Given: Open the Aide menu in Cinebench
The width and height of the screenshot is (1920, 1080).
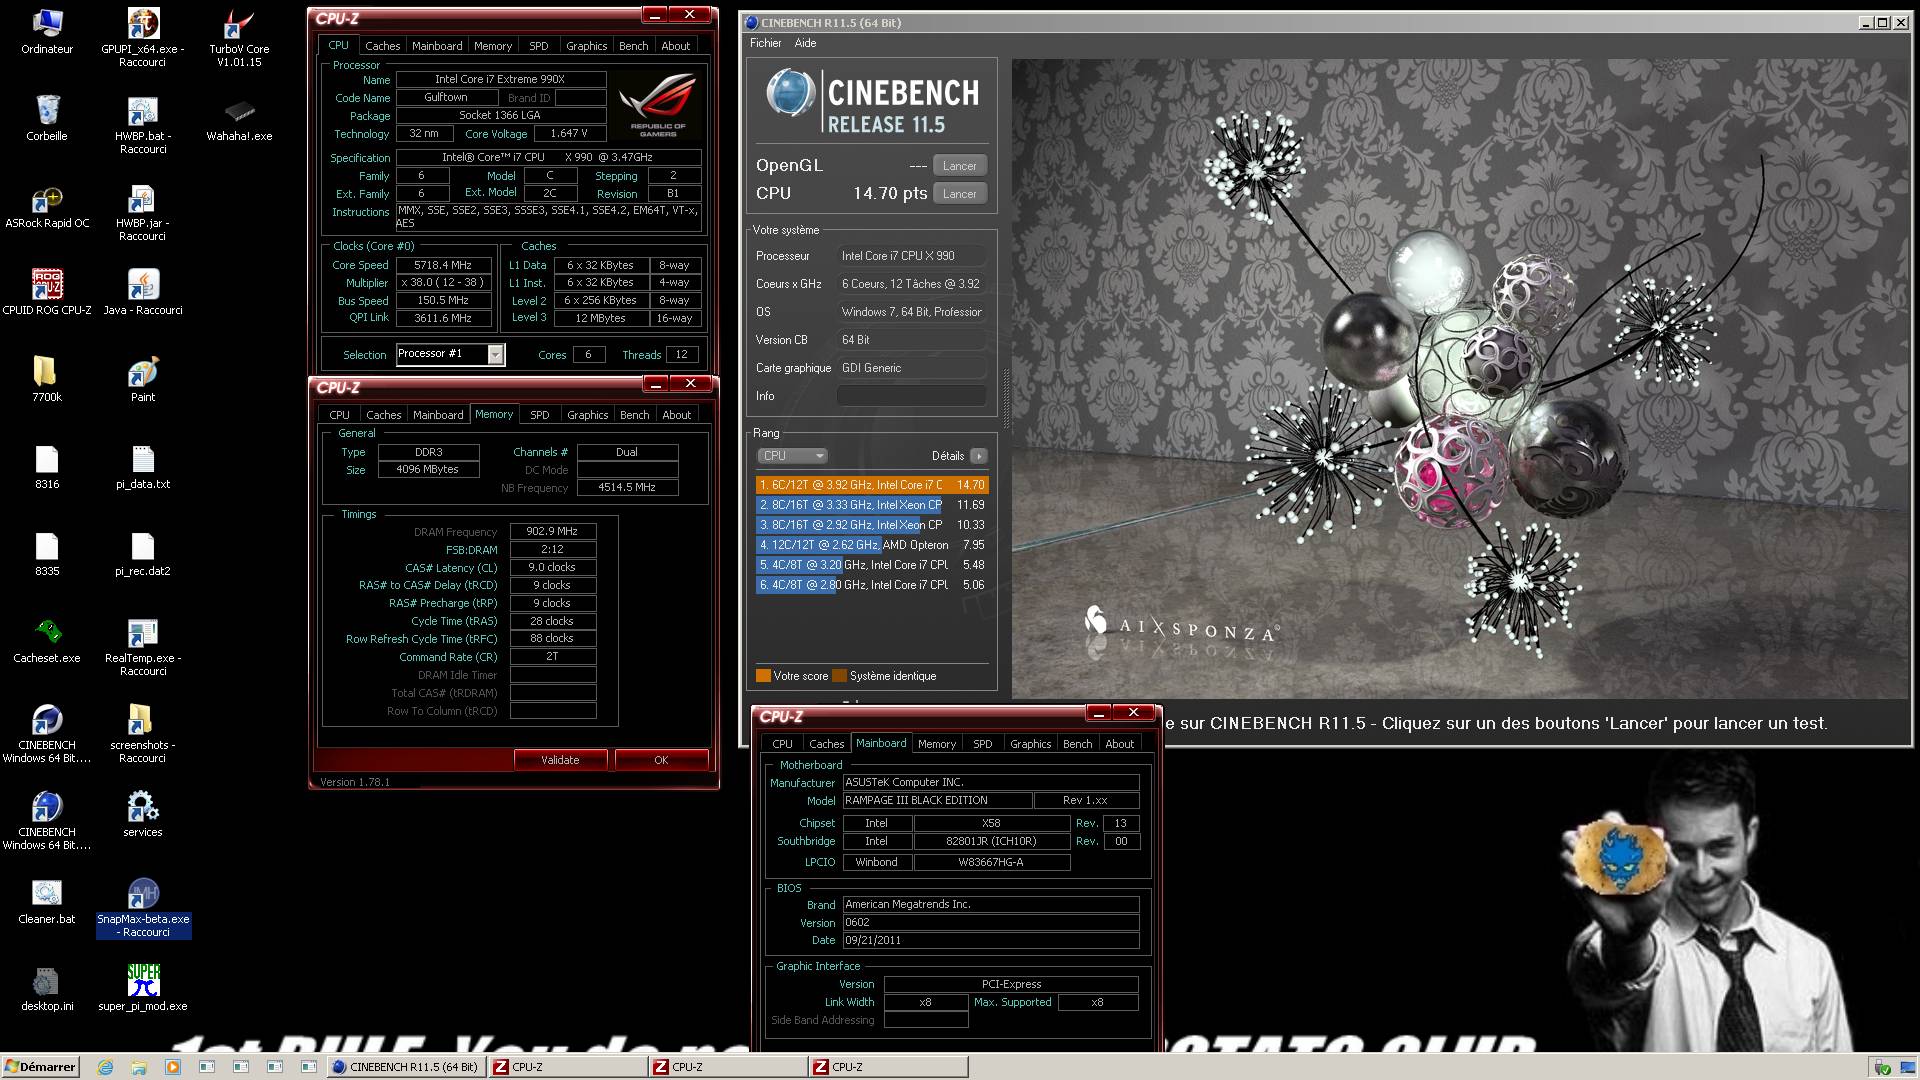Looking at the screenshot, I should 805,43.
